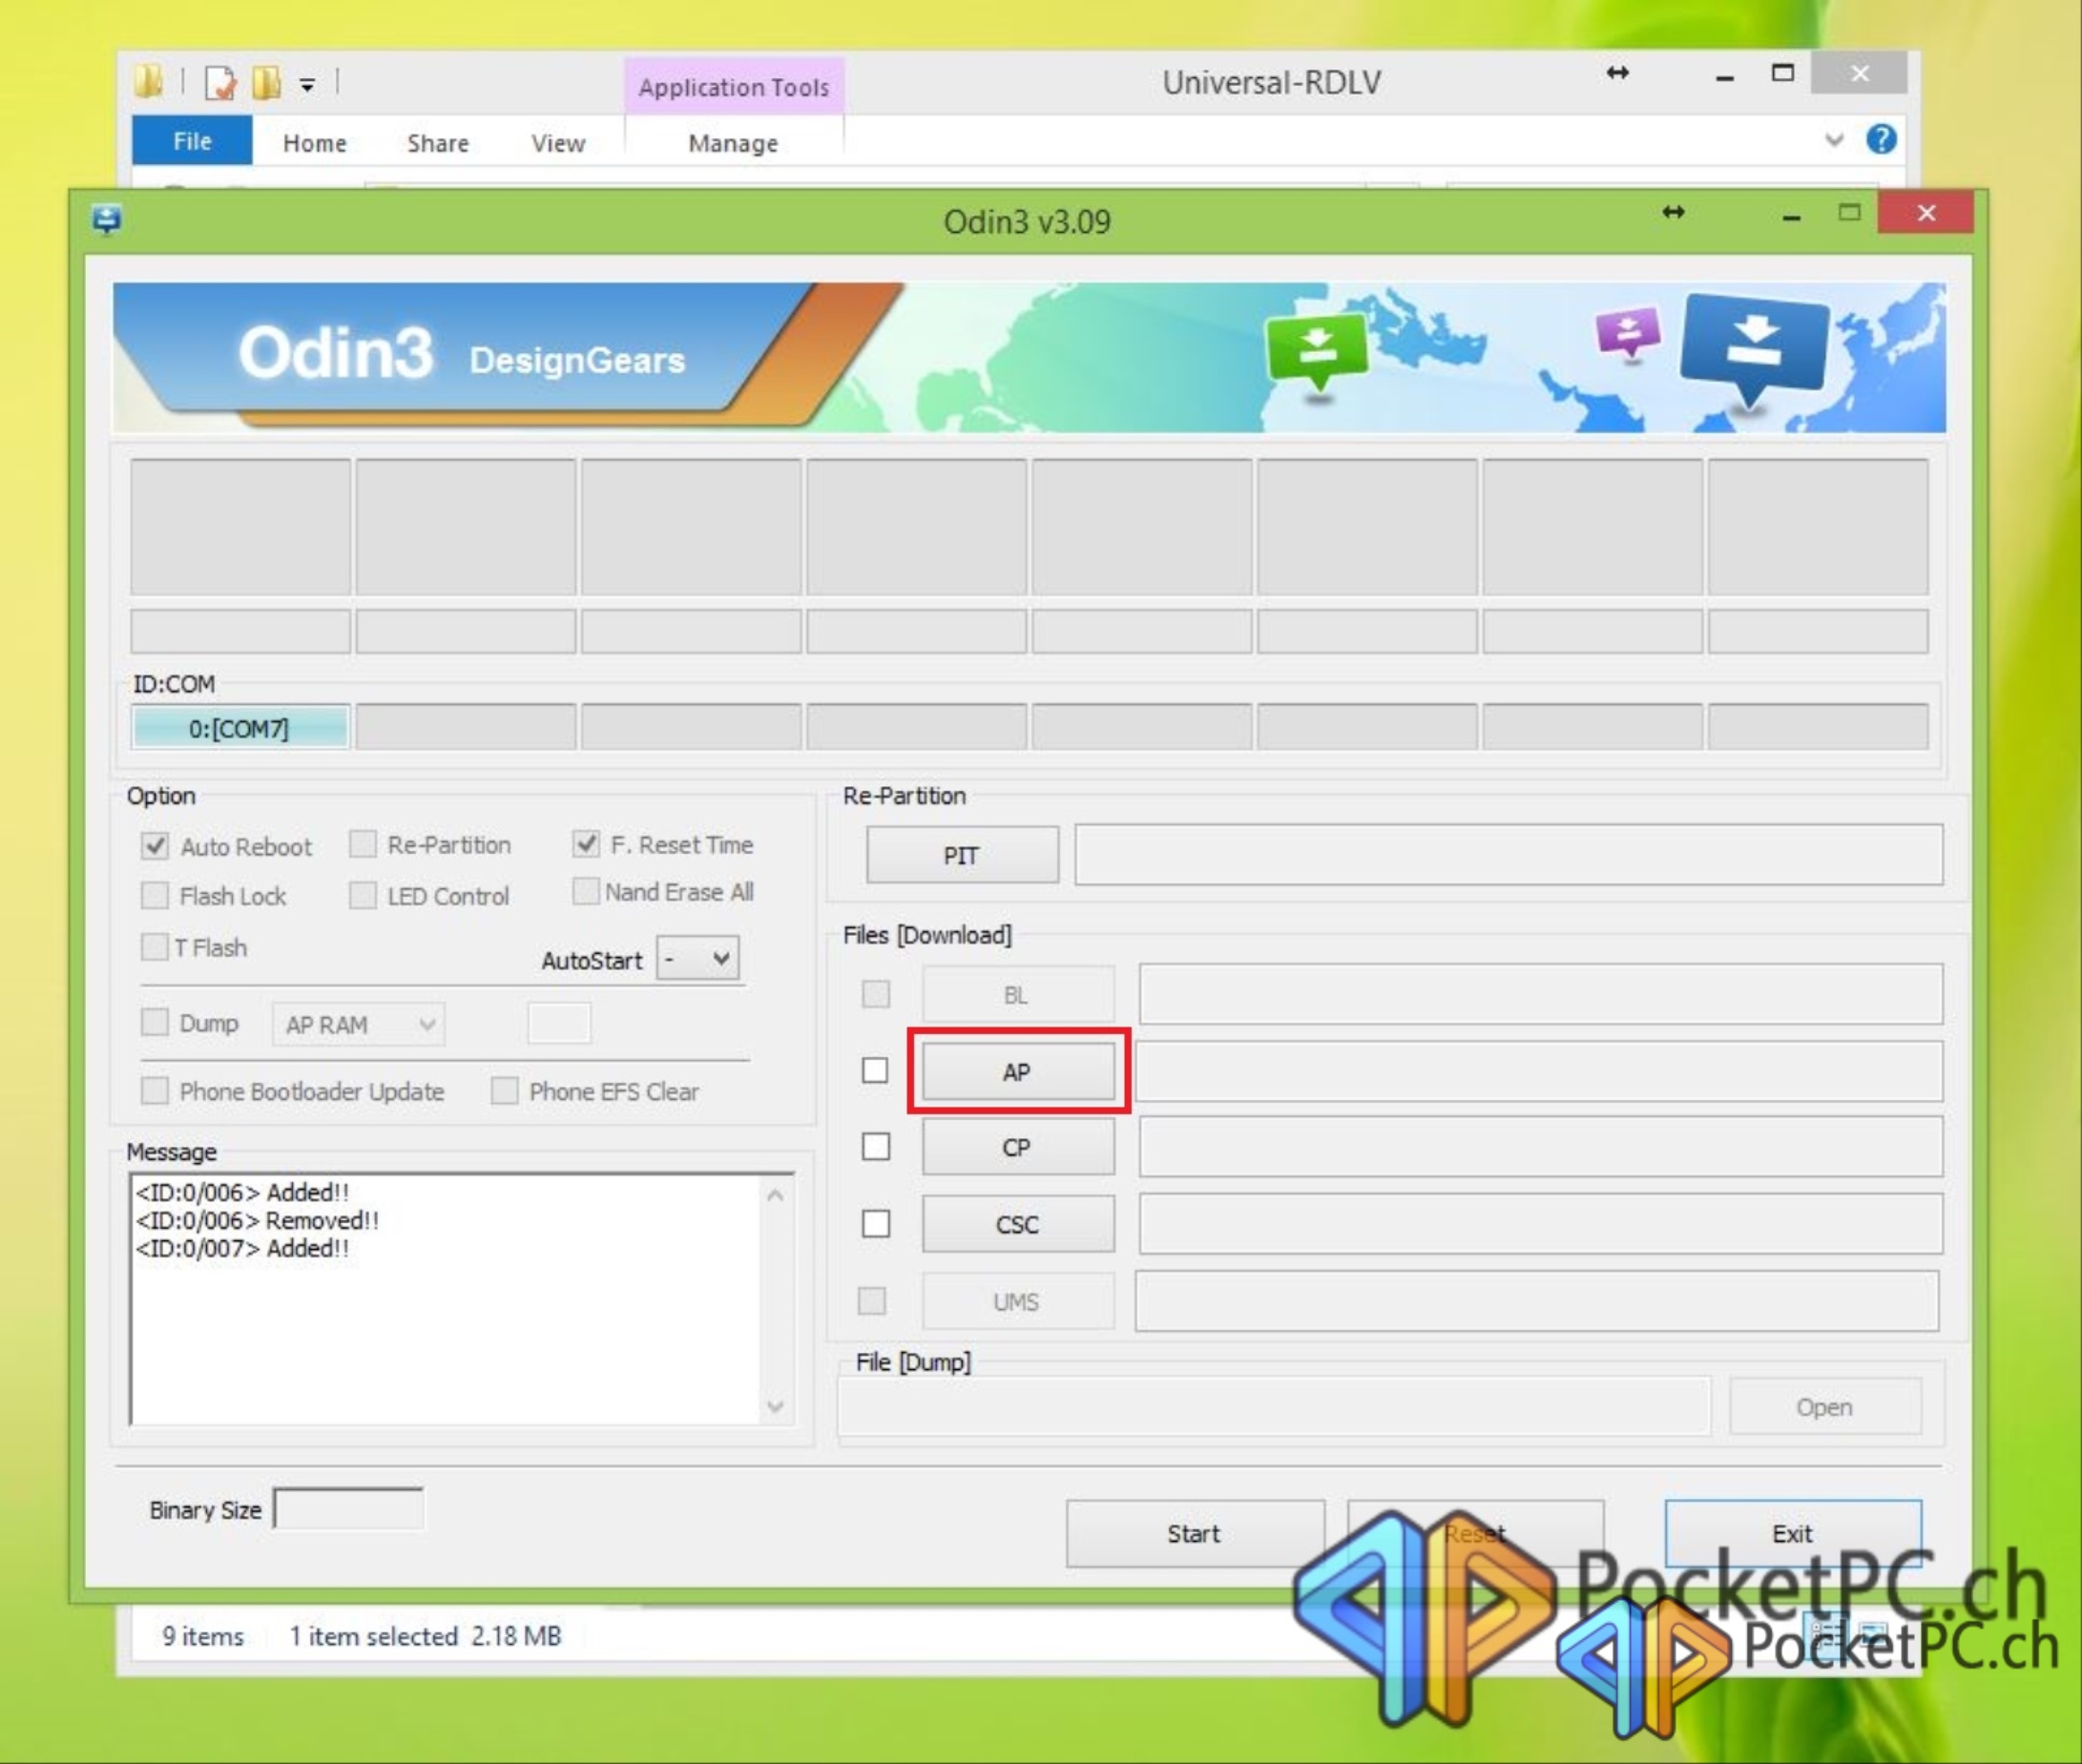This screenshot has width=2082, height=1764.
Task: Minimize the Odin3 window
Action: (x=1791, y=215)
